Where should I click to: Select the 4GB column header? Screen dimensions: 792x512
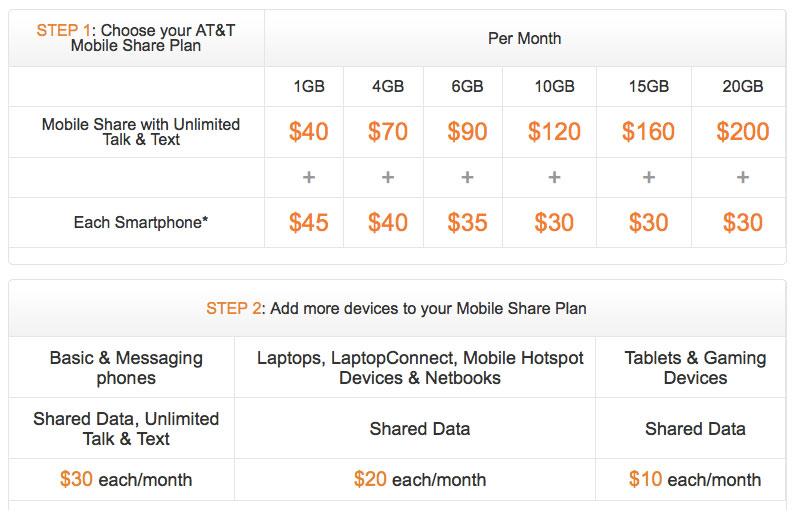pos(388,86)
